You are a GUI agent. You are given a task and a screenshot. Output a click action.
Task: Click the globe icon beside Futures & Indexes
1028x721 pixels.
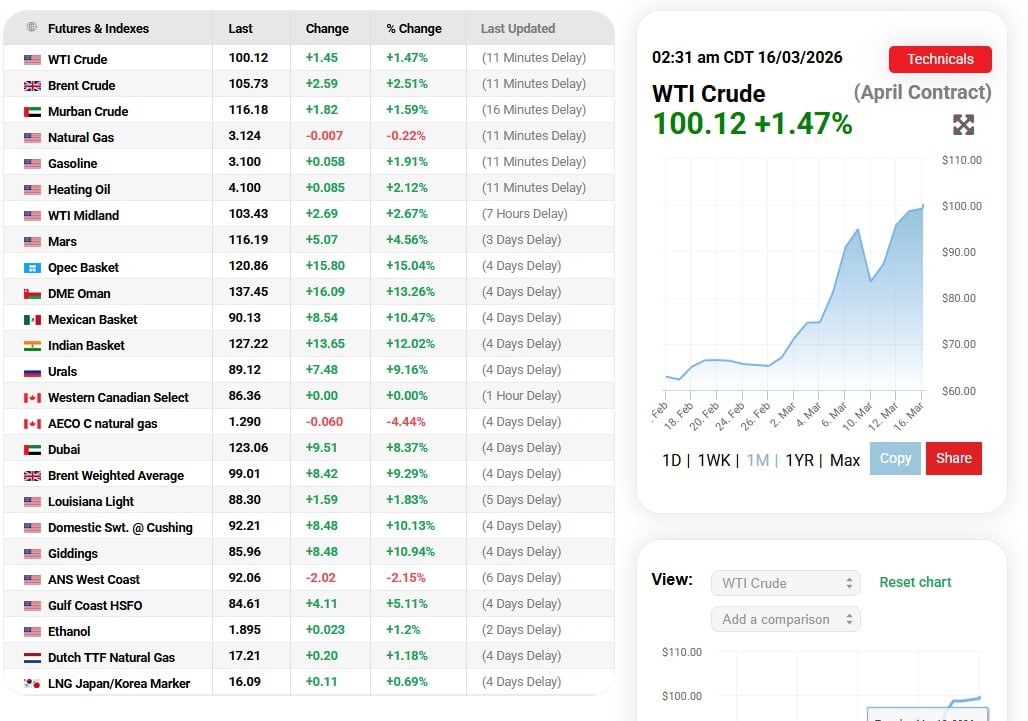(31, 28)
